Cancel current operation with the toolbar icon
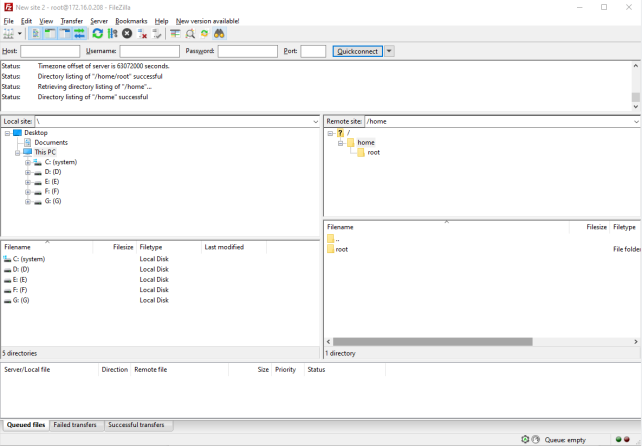 127,34
